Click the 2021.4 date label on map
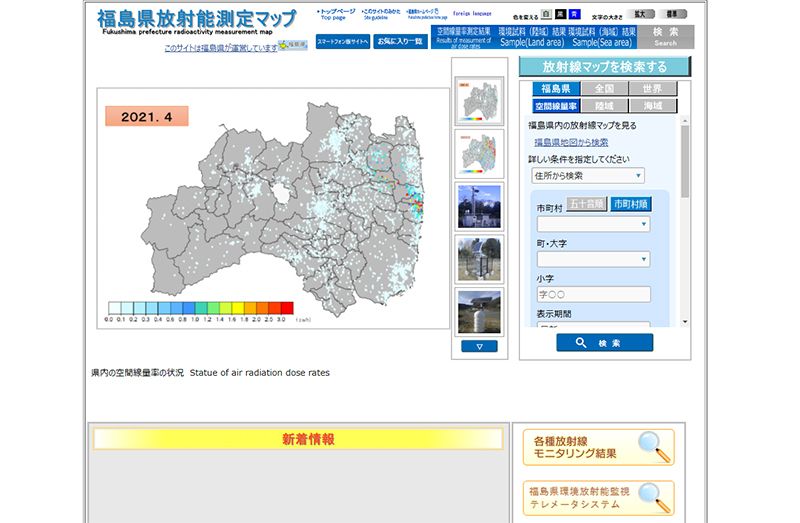The height and width of the screenshot is (523, 800). [x=147, y=116]
